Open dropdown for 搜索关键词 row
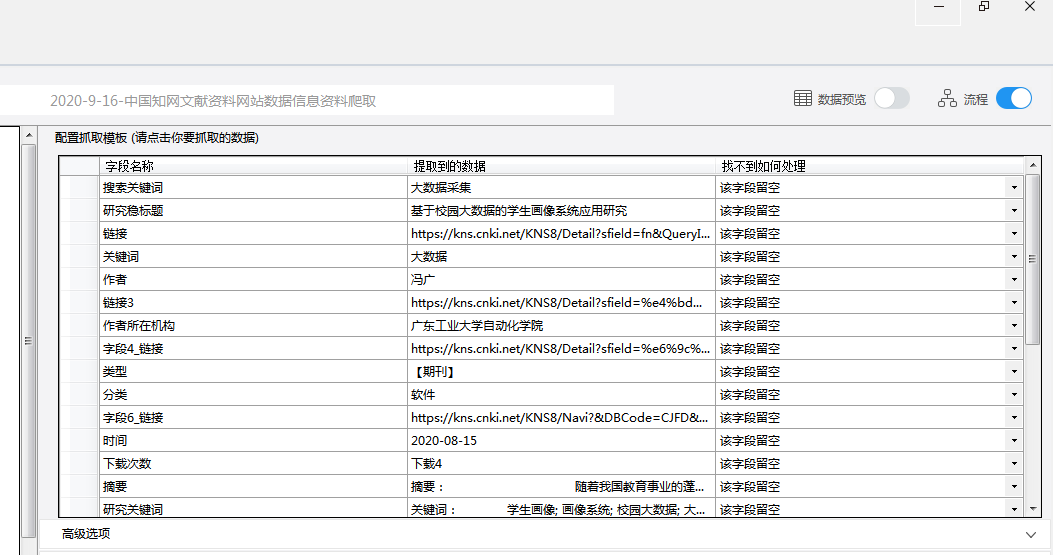Image resolution: width=1053 pixels, height=555 pixels. [1014, 187]
